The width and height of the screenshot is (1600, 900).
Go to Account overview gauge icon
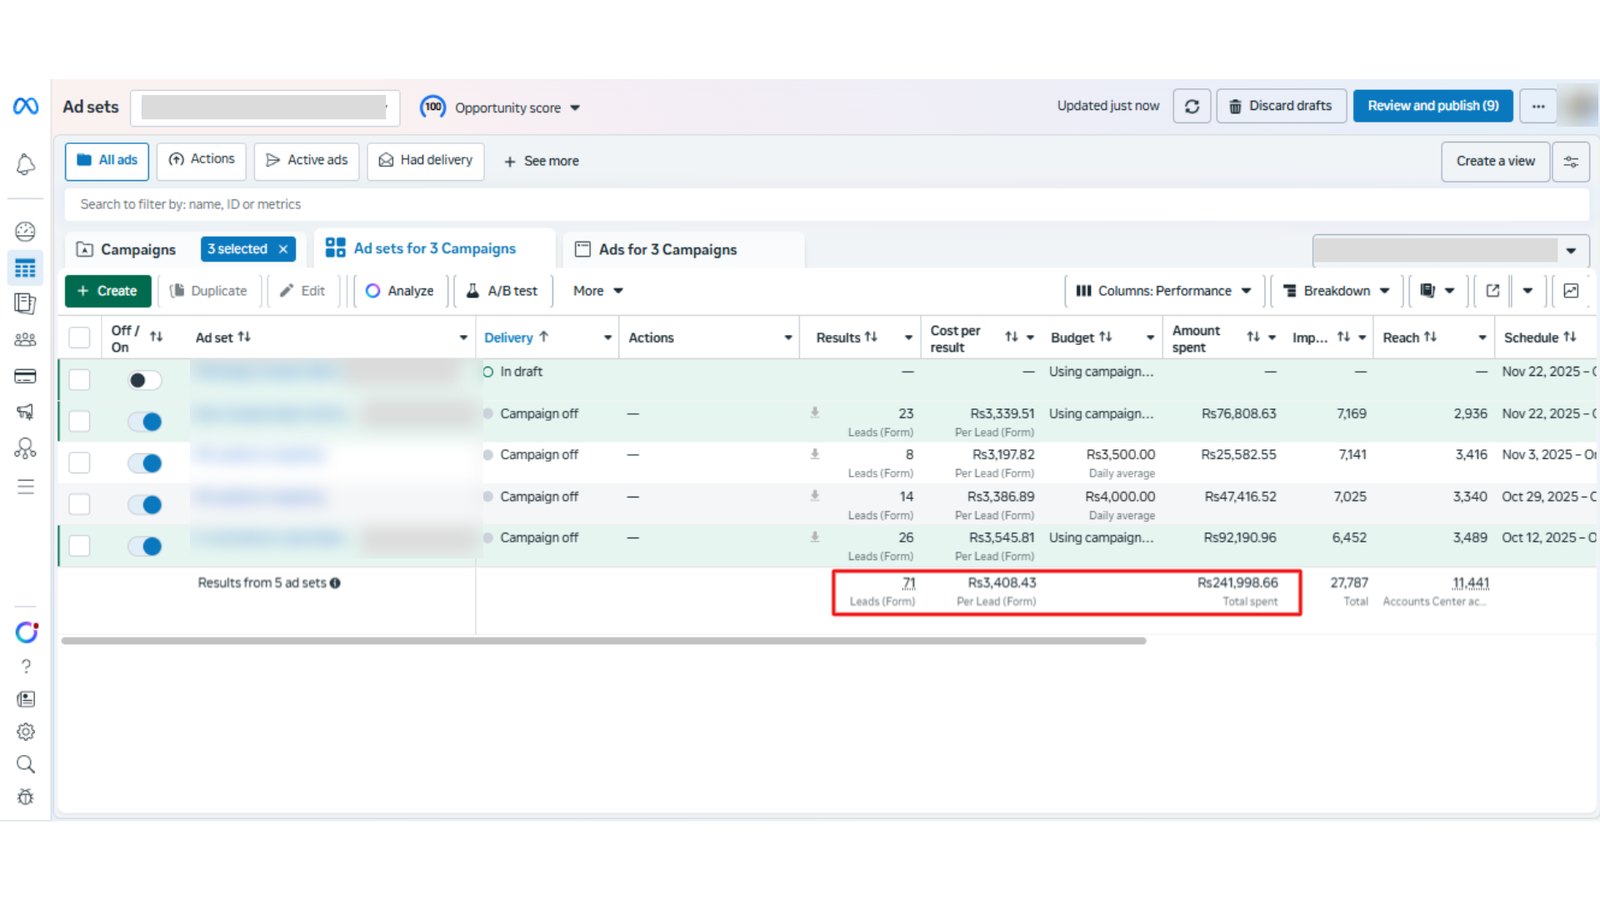(x=26, y=232)
